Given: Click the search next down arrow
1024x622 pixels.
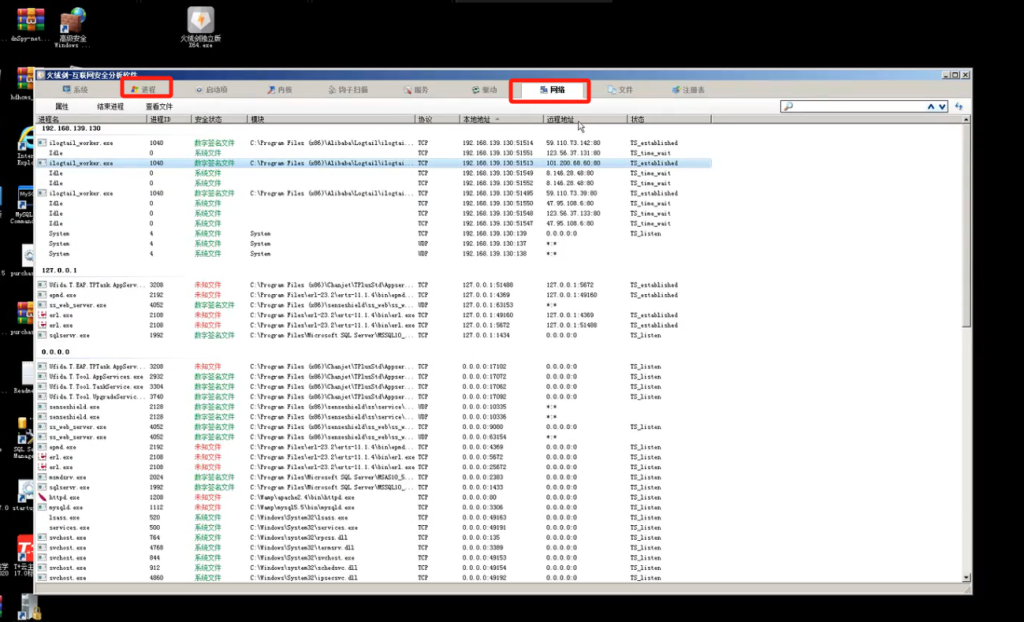Looking at the screenshot, I should coord(942,106).
